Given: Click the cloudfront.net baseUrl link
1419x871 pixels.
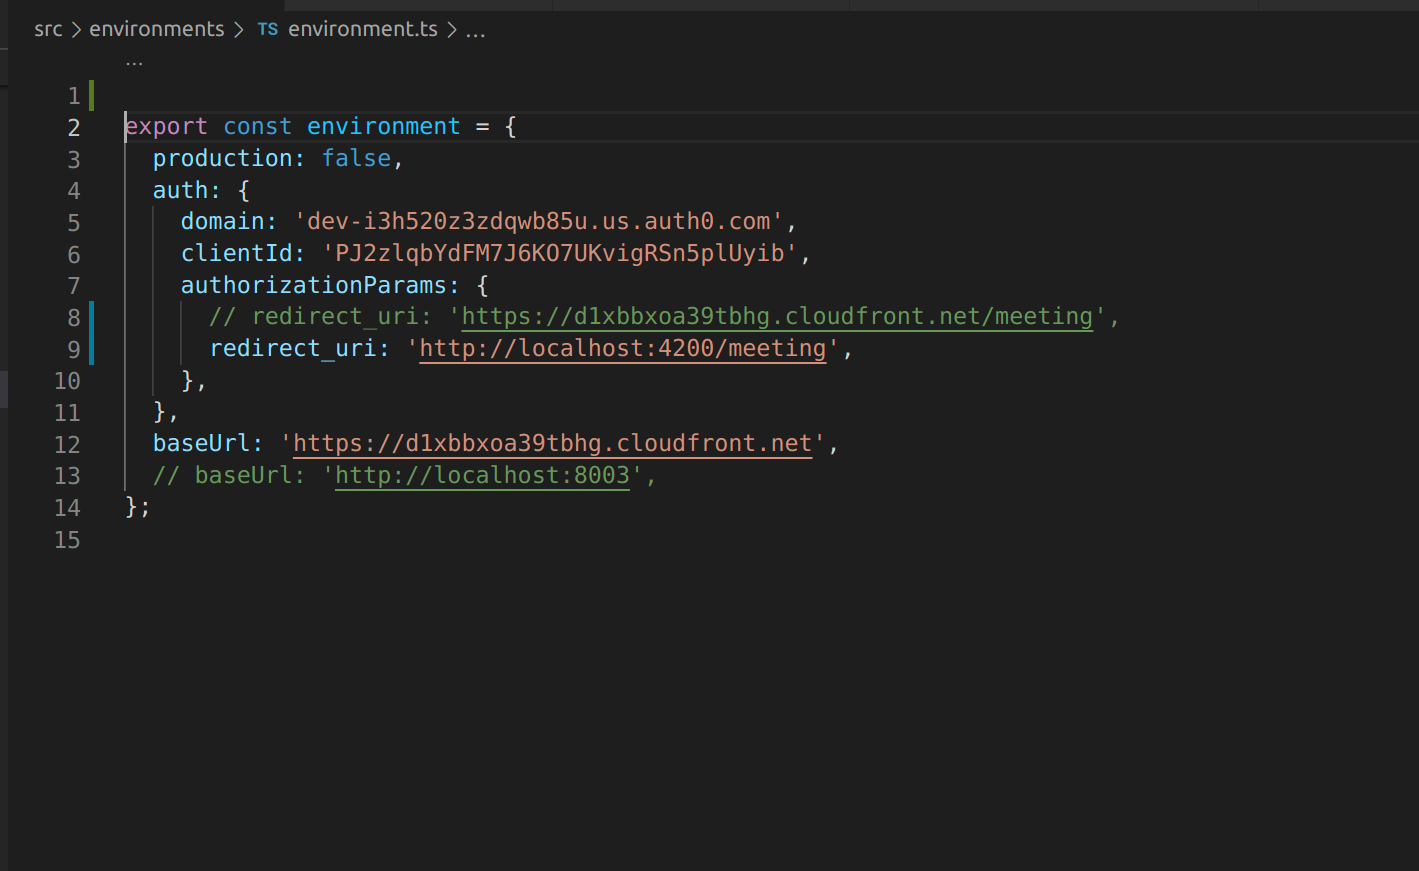Looking at the screenshot, I should click(x=551, y=443).
